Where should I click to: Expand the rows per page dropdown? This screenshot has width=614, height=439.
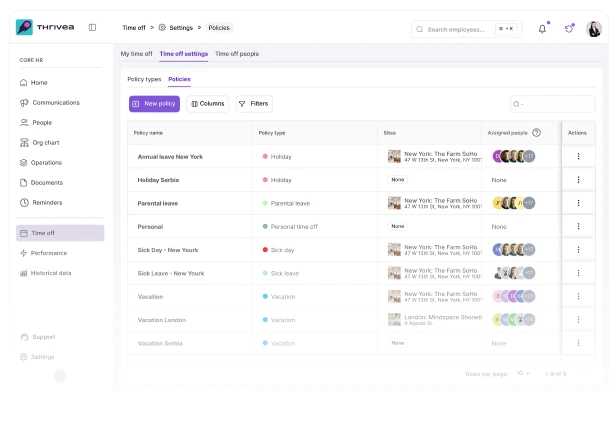(524, 373)
